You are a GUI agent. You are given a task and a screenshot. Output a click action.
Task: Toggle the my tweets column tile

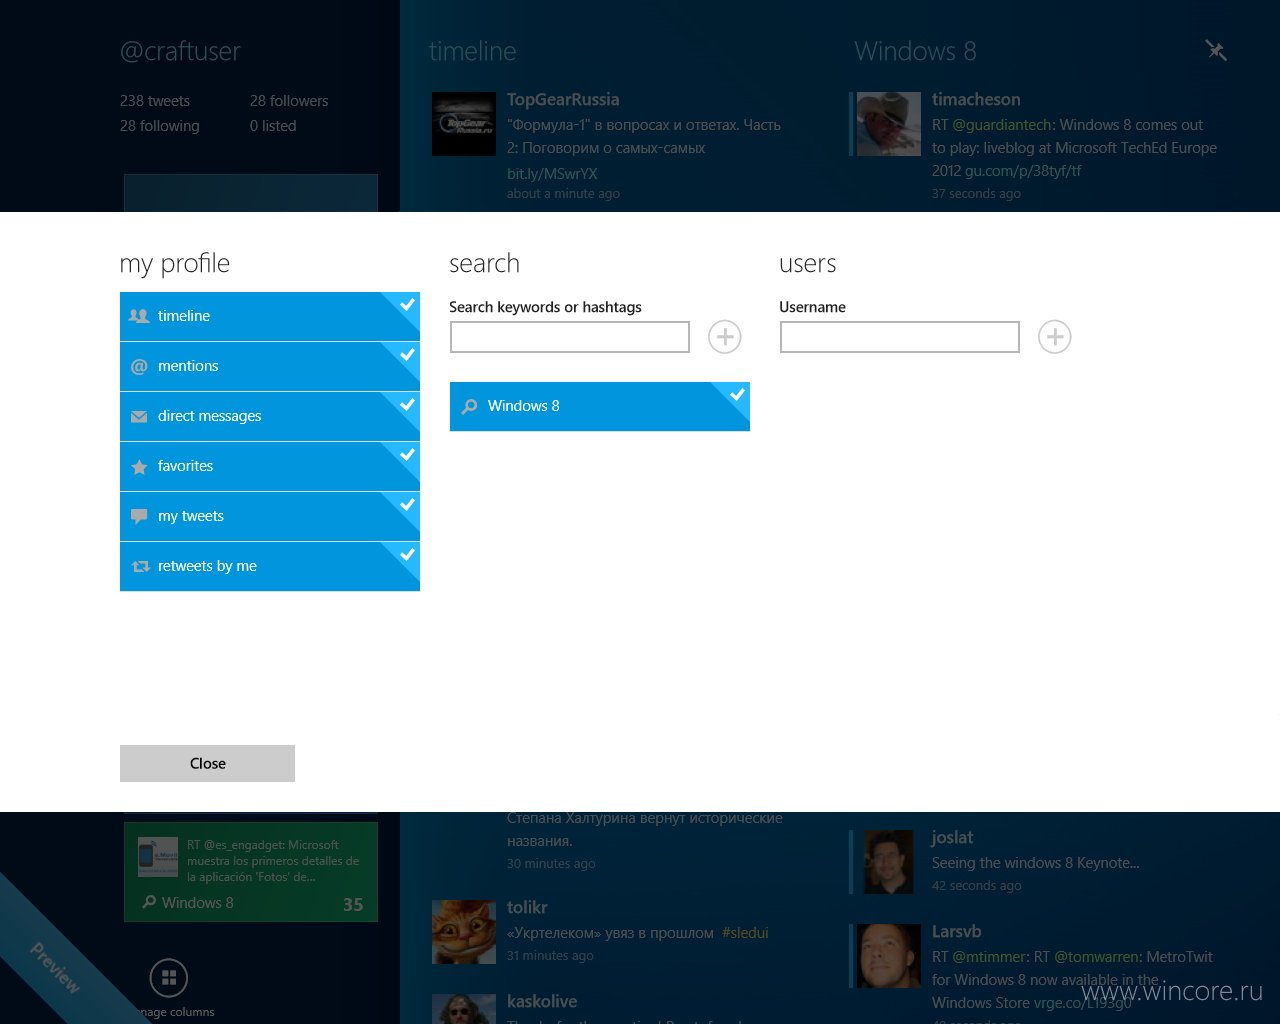coord(270,516)
